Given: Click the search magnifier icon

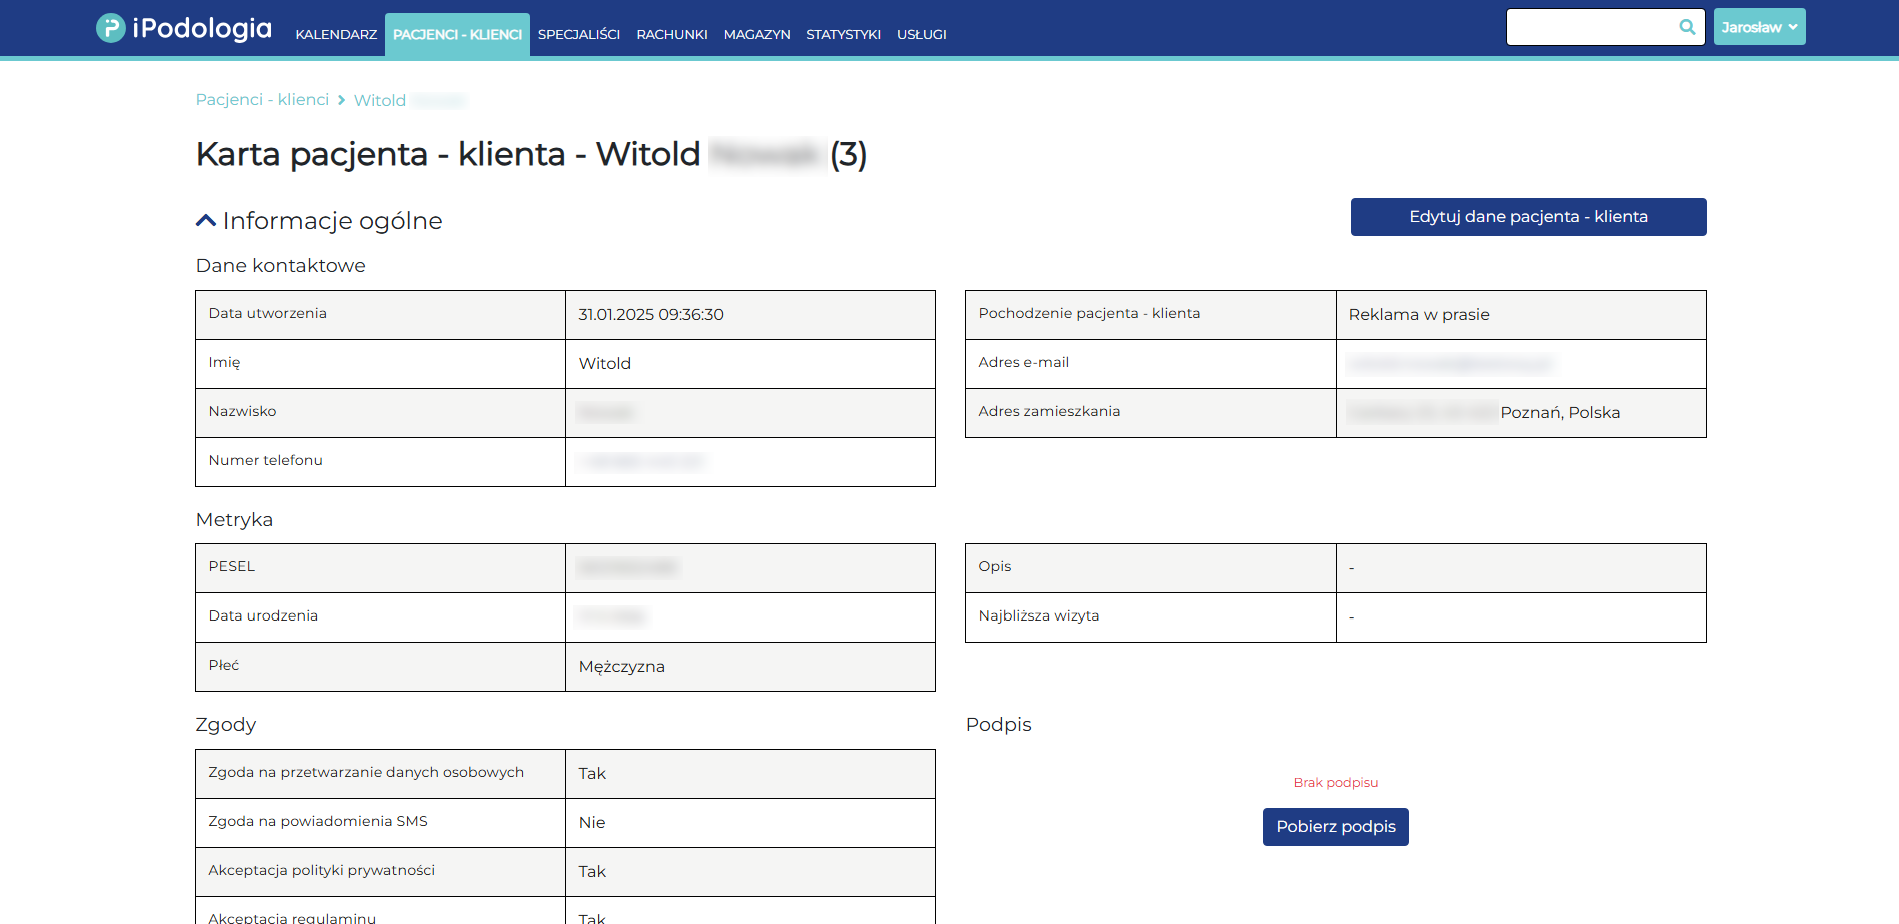Looking at the screenshot, I should 1687,27.
